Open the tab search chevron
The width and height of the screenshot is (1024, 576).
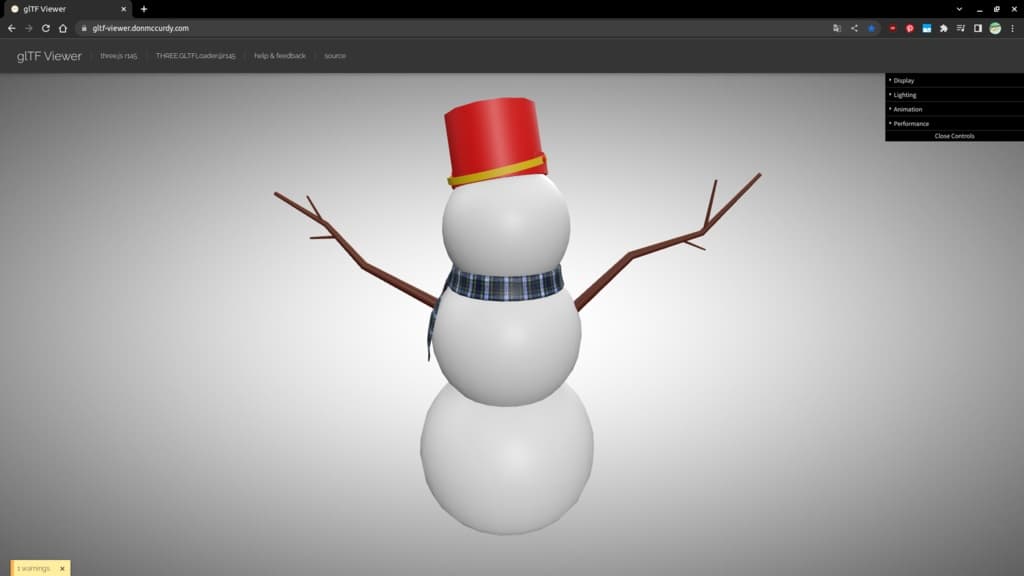(959, 9)
